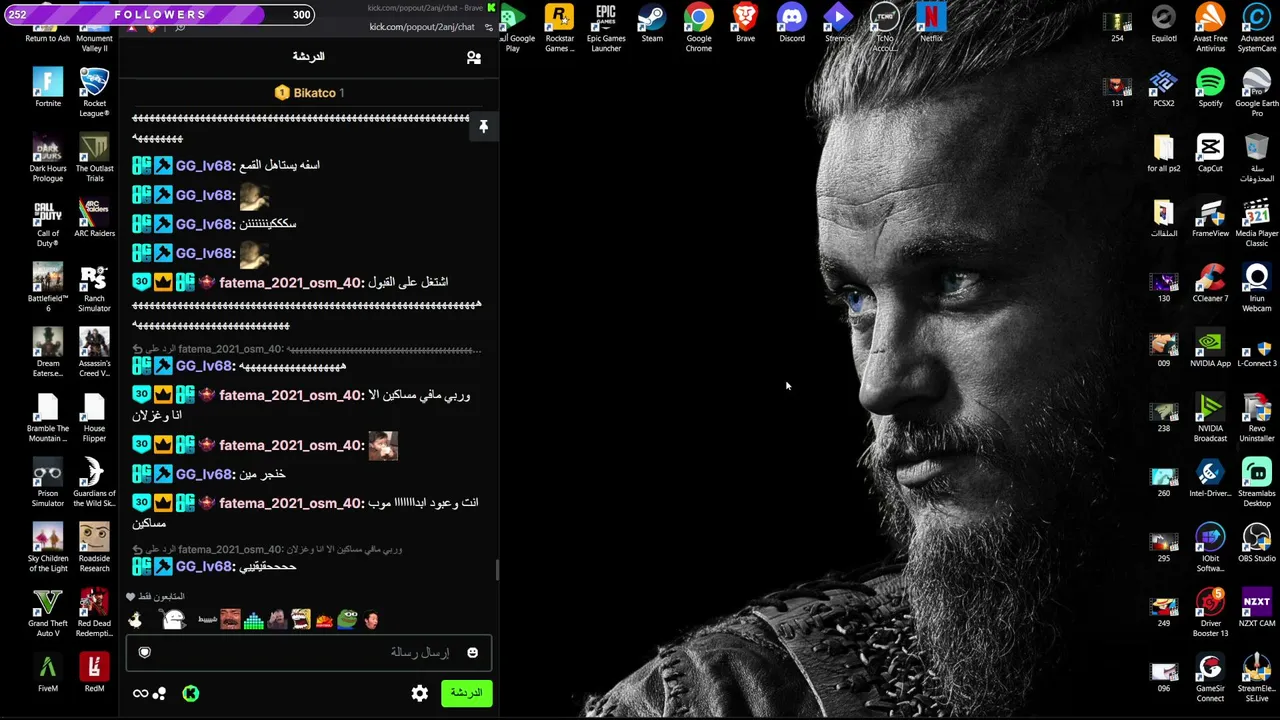Image resolution: width=1280 pixels, height=720 pixels.
Task: Launch Rocket League from the desktop
Action: click(94, 92)
